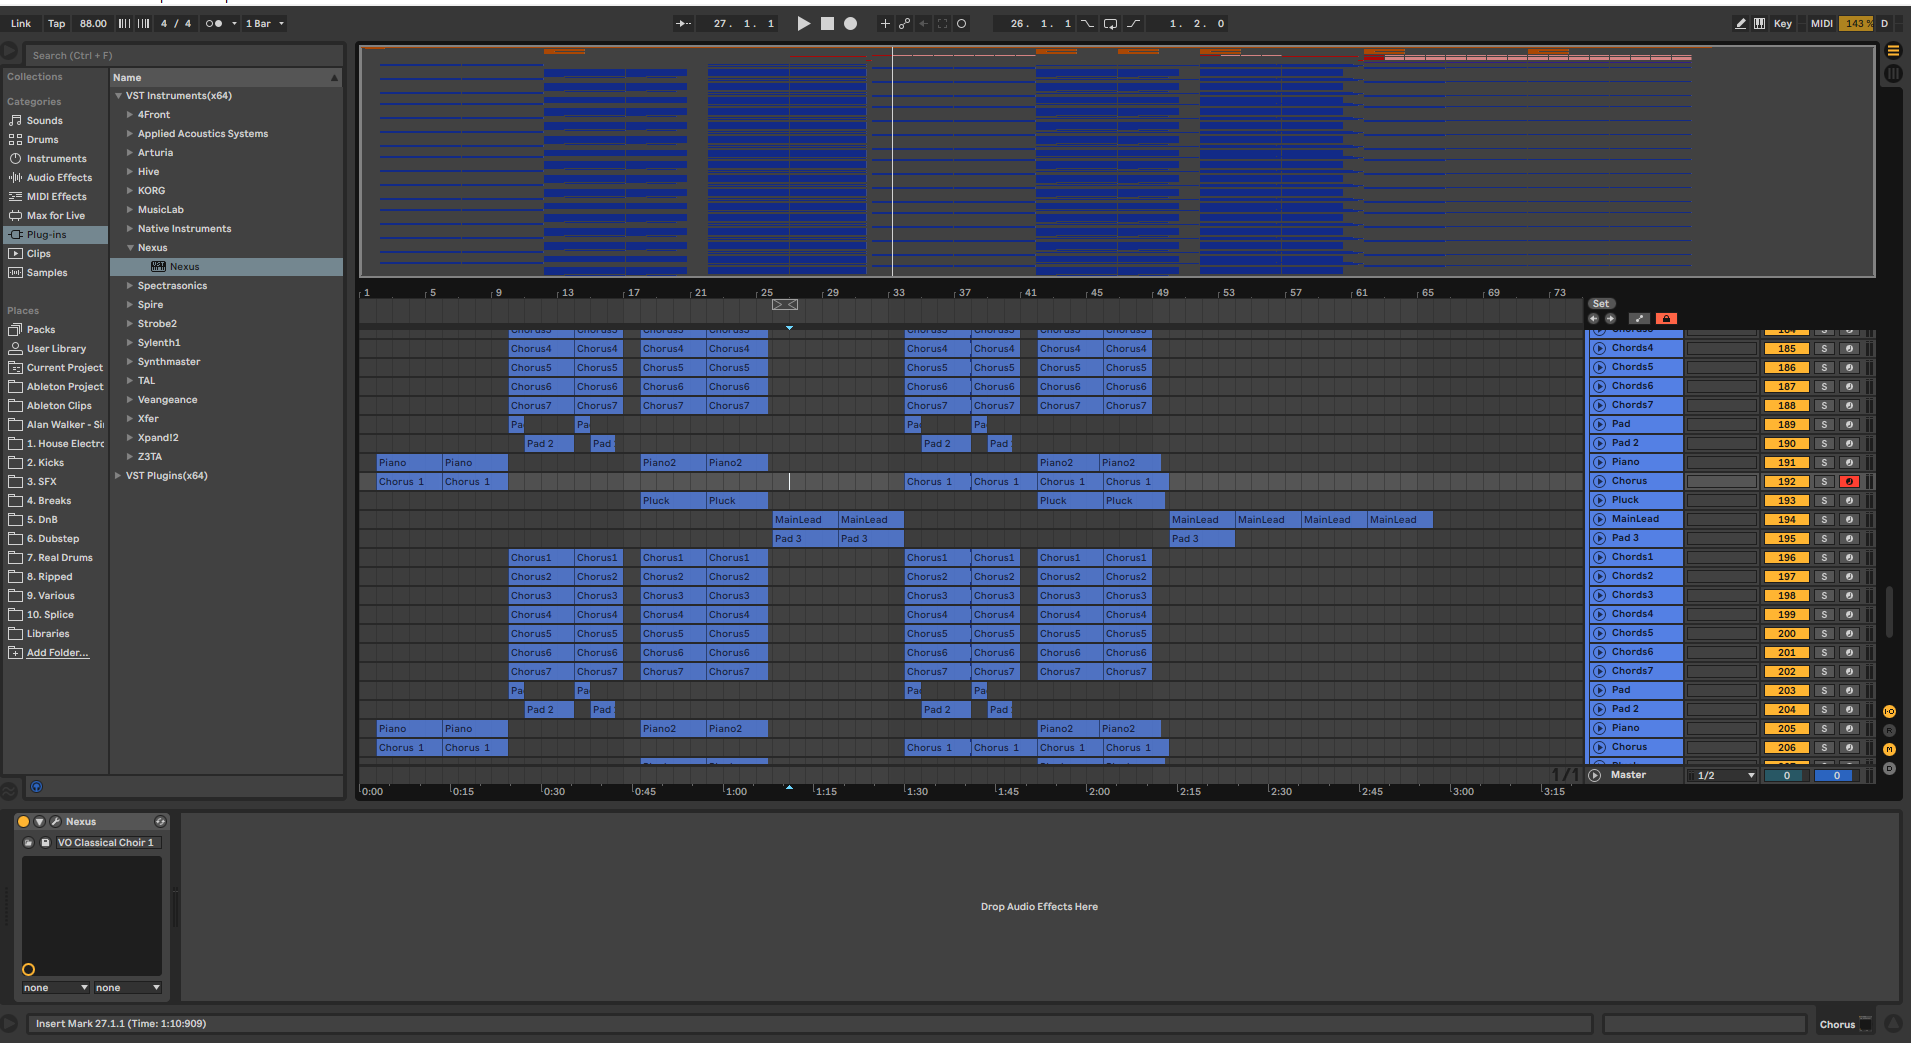Arm the Piano track 191 for recording
The height and width of the screenshot is (1043, 1911).
[1849, 463]
